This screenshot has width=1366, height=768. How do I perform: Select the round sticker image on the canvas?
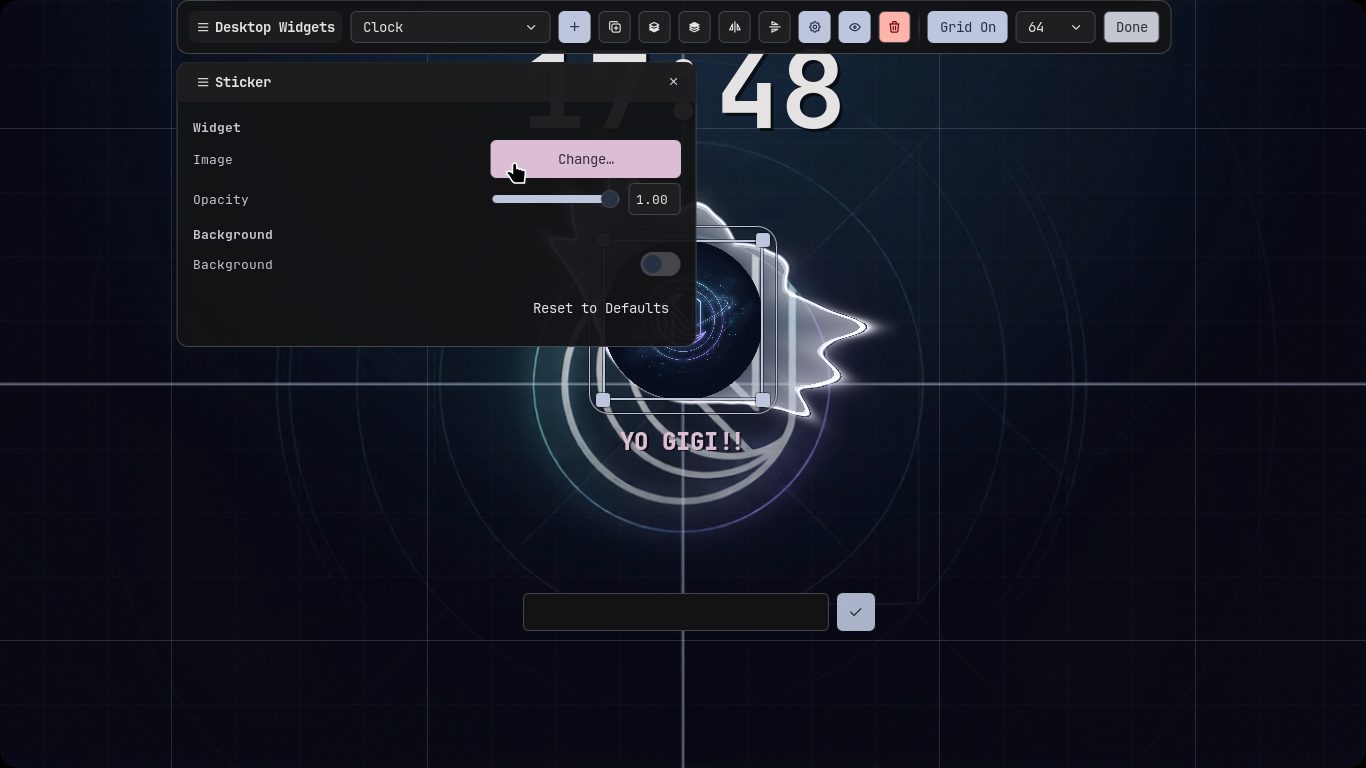(683, 322)
